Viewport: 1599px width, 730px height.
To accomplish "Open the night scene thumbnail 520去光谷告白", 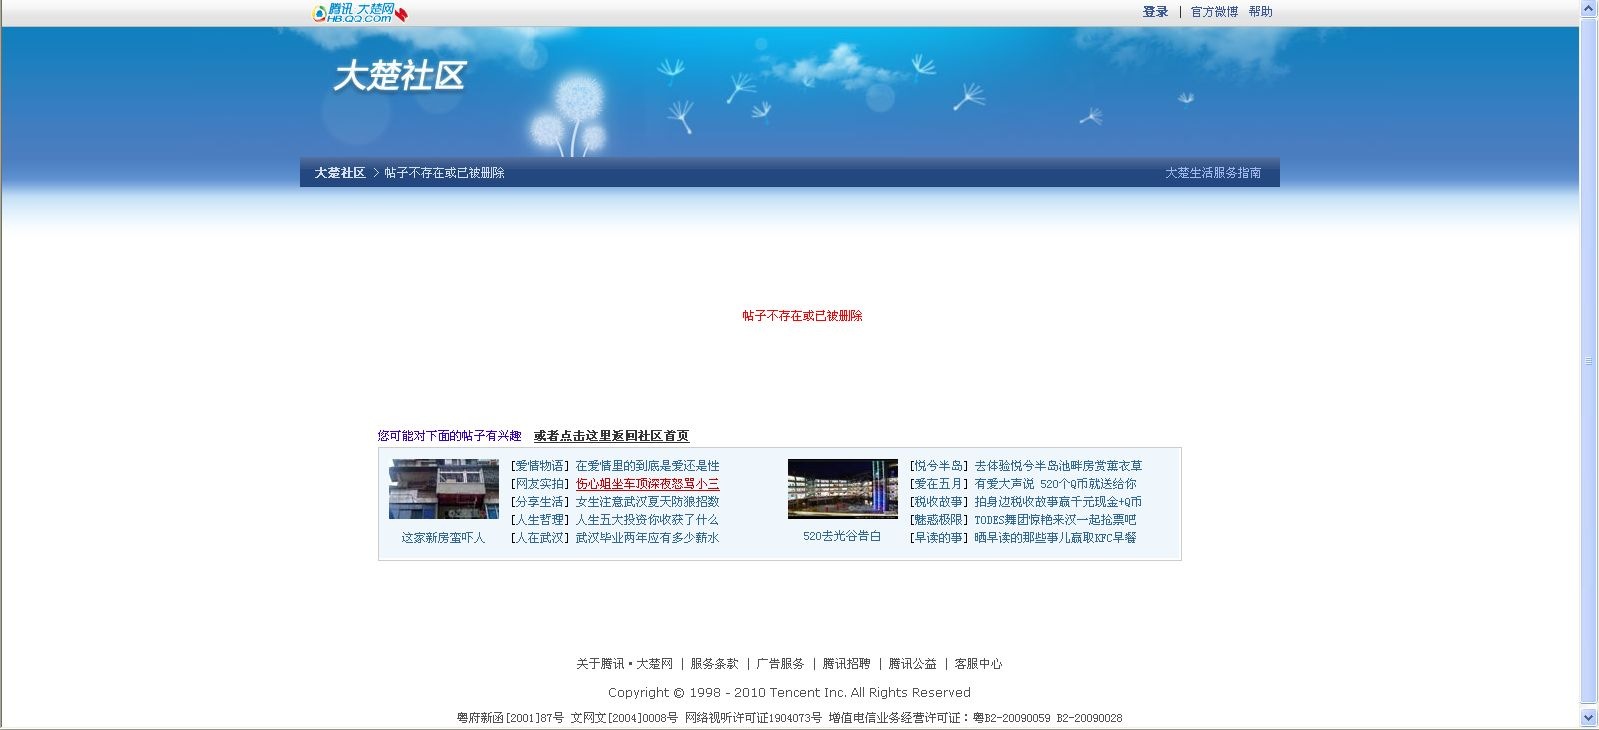I will [842, 489].
